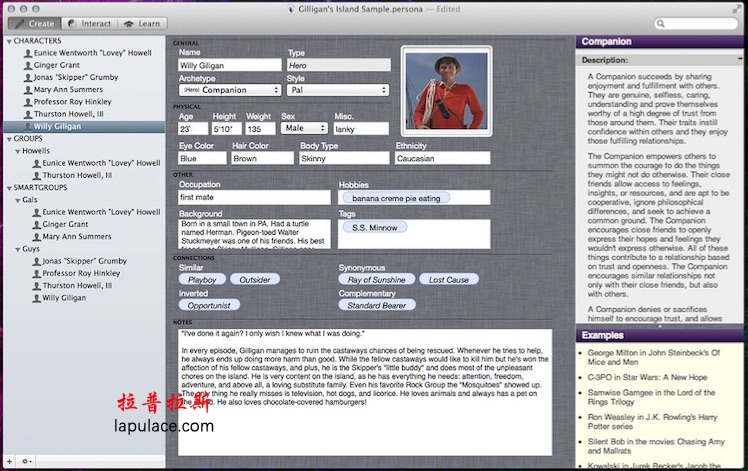Click the Eye Color field showing Blue

point(202,158)
